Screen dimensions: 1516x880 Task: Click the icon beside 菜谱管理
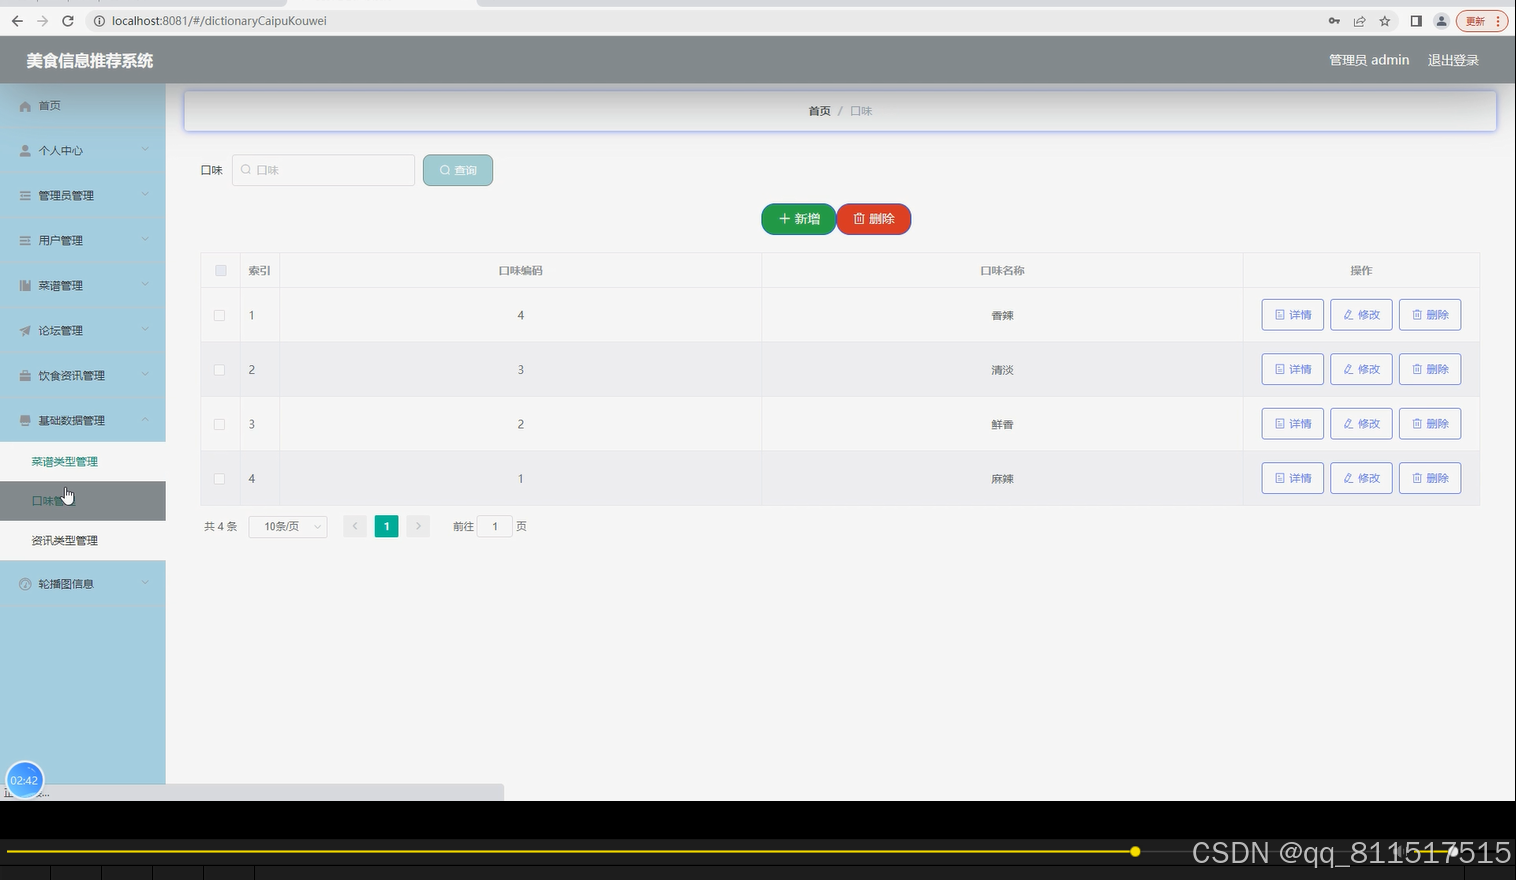(x=26, y=286)
